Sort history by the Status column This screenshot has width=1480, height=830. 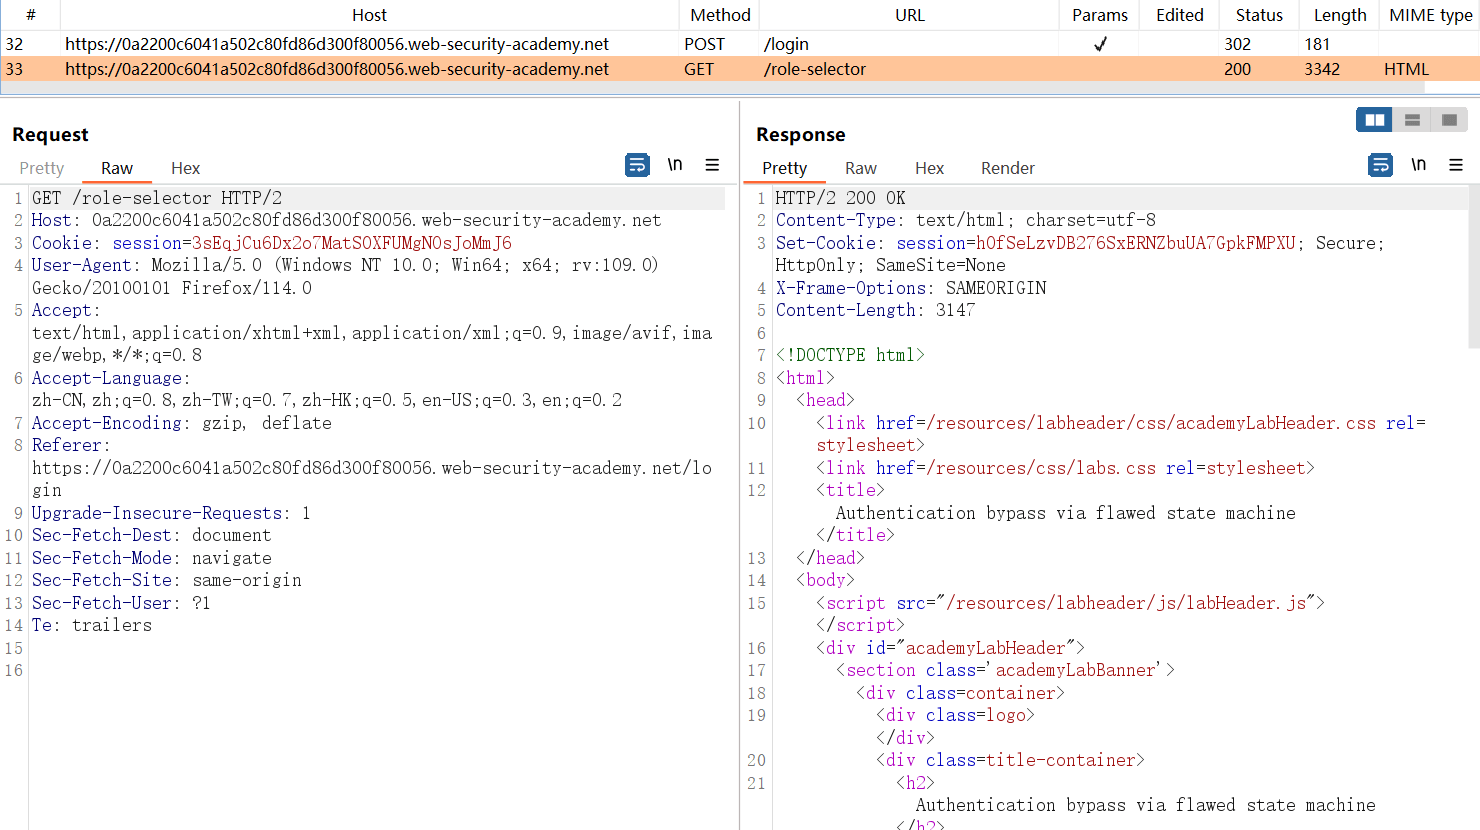pos(1258,15)
